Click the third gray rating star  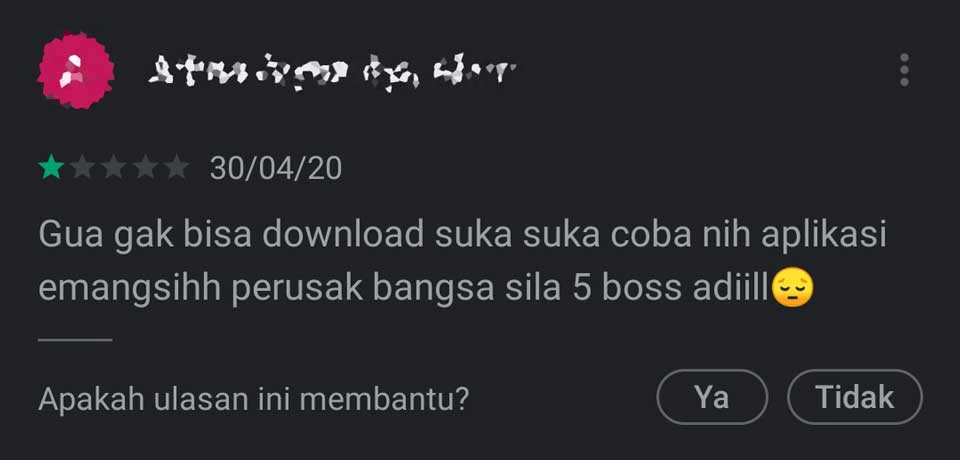[x=114, y=167]
